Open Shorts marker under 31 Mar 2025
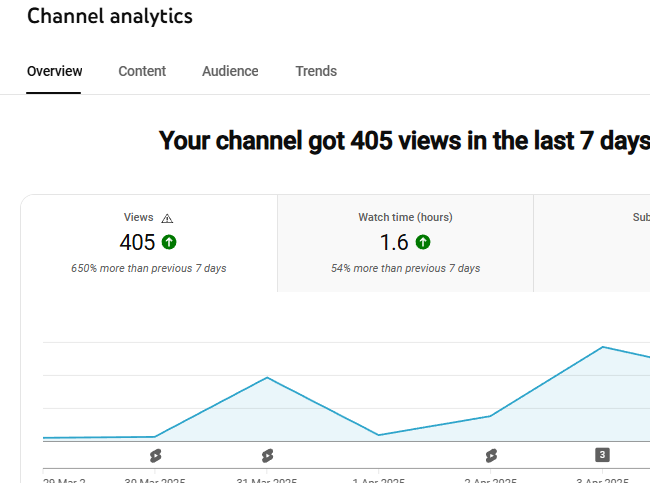The image size is (650, 483). (x=267, y=456)
